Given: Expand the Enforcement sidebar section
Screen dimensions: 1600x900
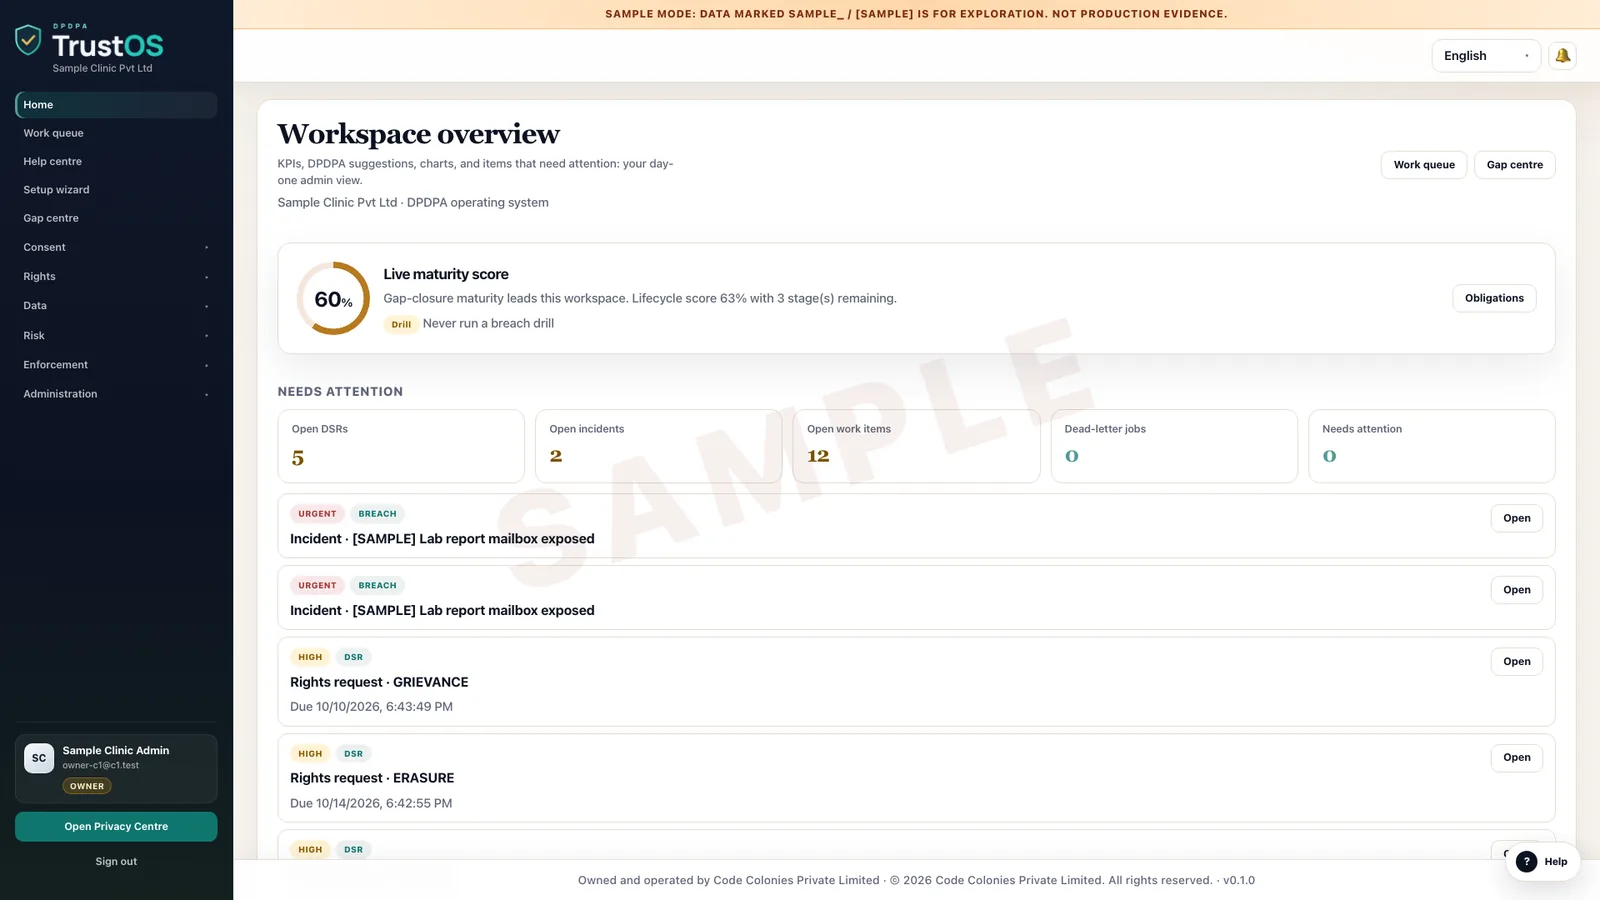Looking at the screenshot, I should click(116, 365).
